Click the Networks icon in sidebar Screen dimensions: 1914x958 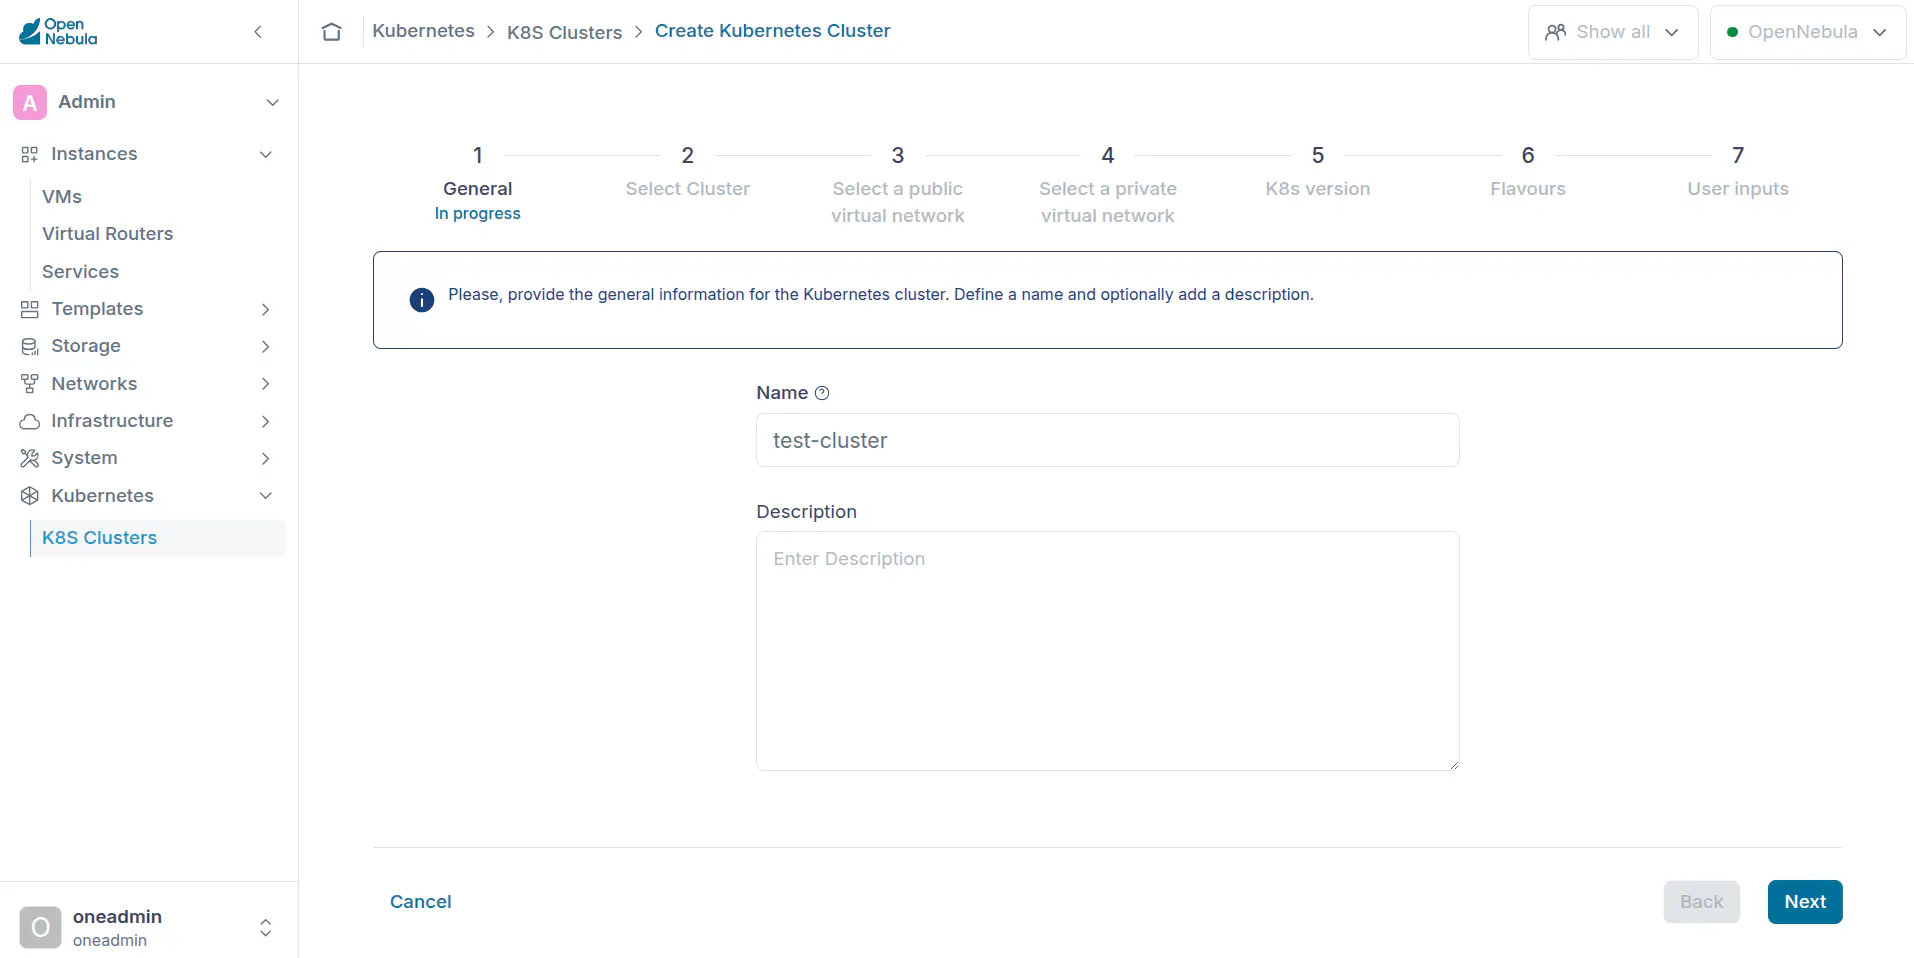(30, 384)
